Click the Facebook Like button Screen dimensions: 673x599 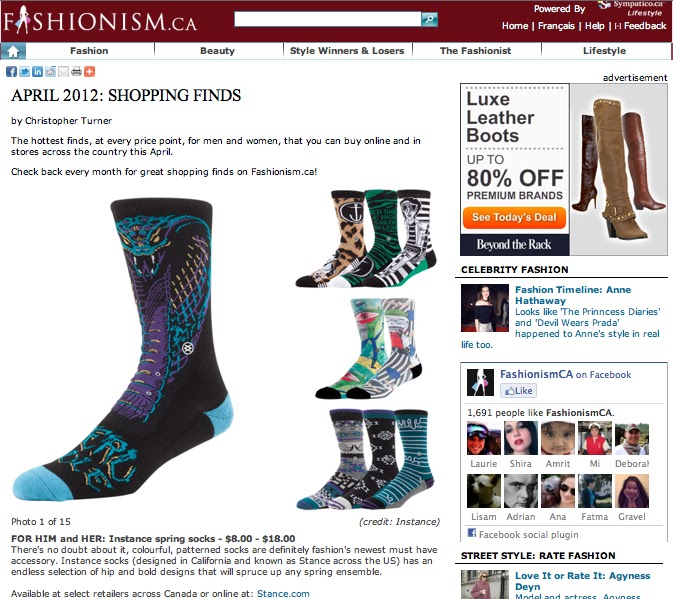pos(518,390)
